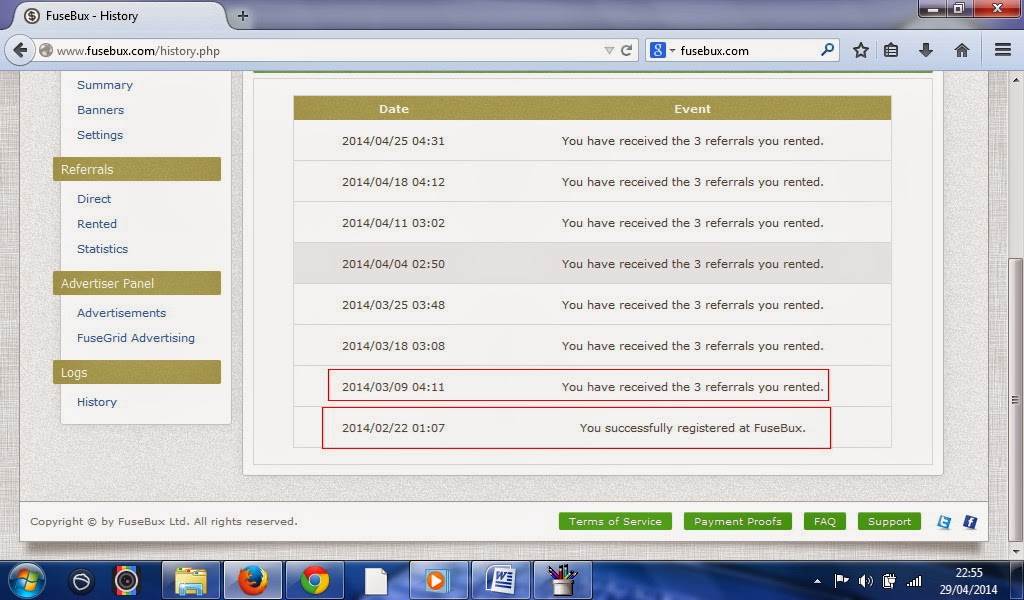The height and width of the screenshot is (600, 1024).
Task: Select the 2014/03/18 03:08 date cell
Action: 393,345
